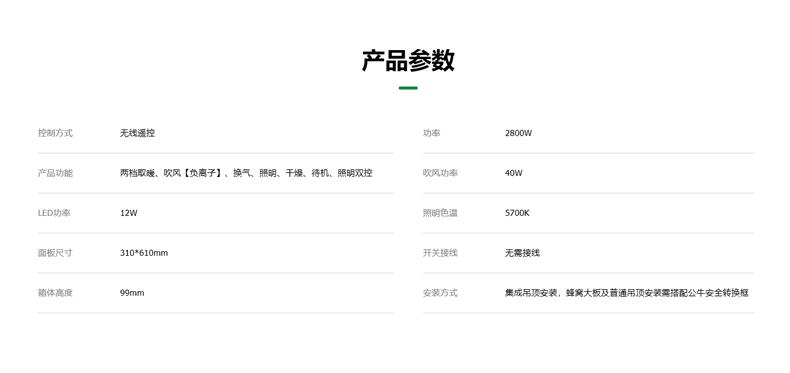The image size is (790, 373).
Task: Select the 面板尺寸 label
Action: click(55, 253)
